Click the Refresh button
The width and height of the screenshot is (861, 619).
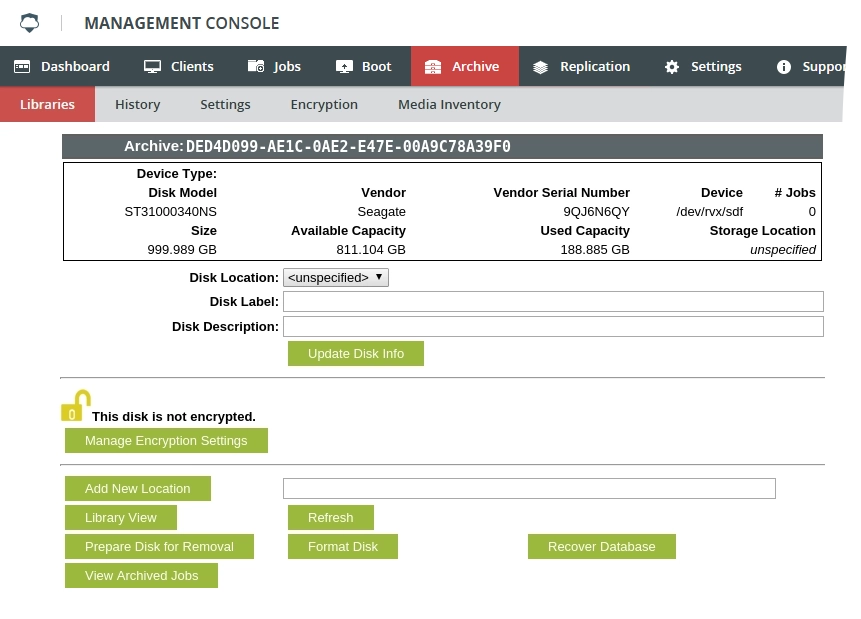(331, 517)
